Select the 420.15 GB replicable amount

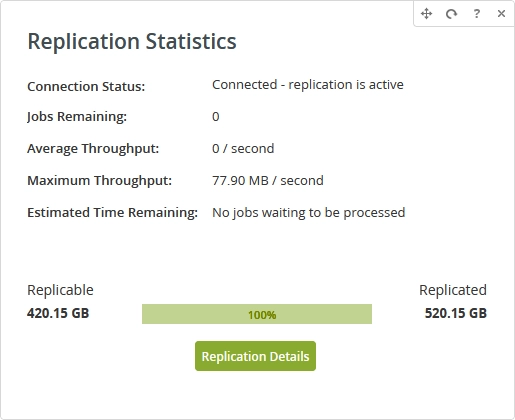(58, 313)
